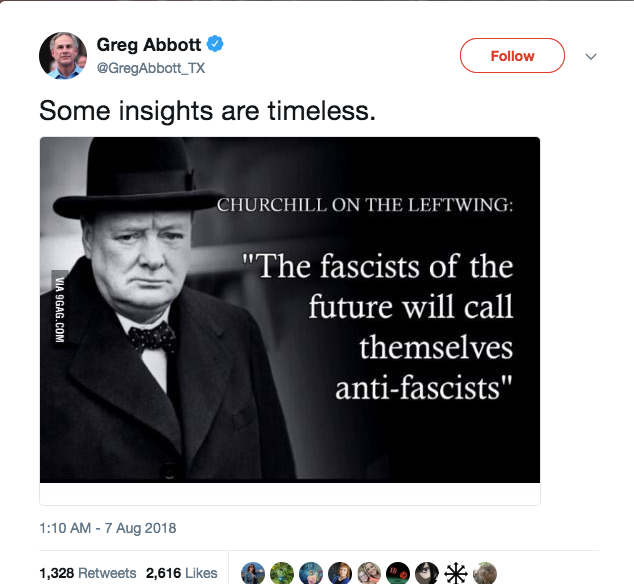
Task: Click the fourth liker avatar
Action: click(x=340, y=573)
